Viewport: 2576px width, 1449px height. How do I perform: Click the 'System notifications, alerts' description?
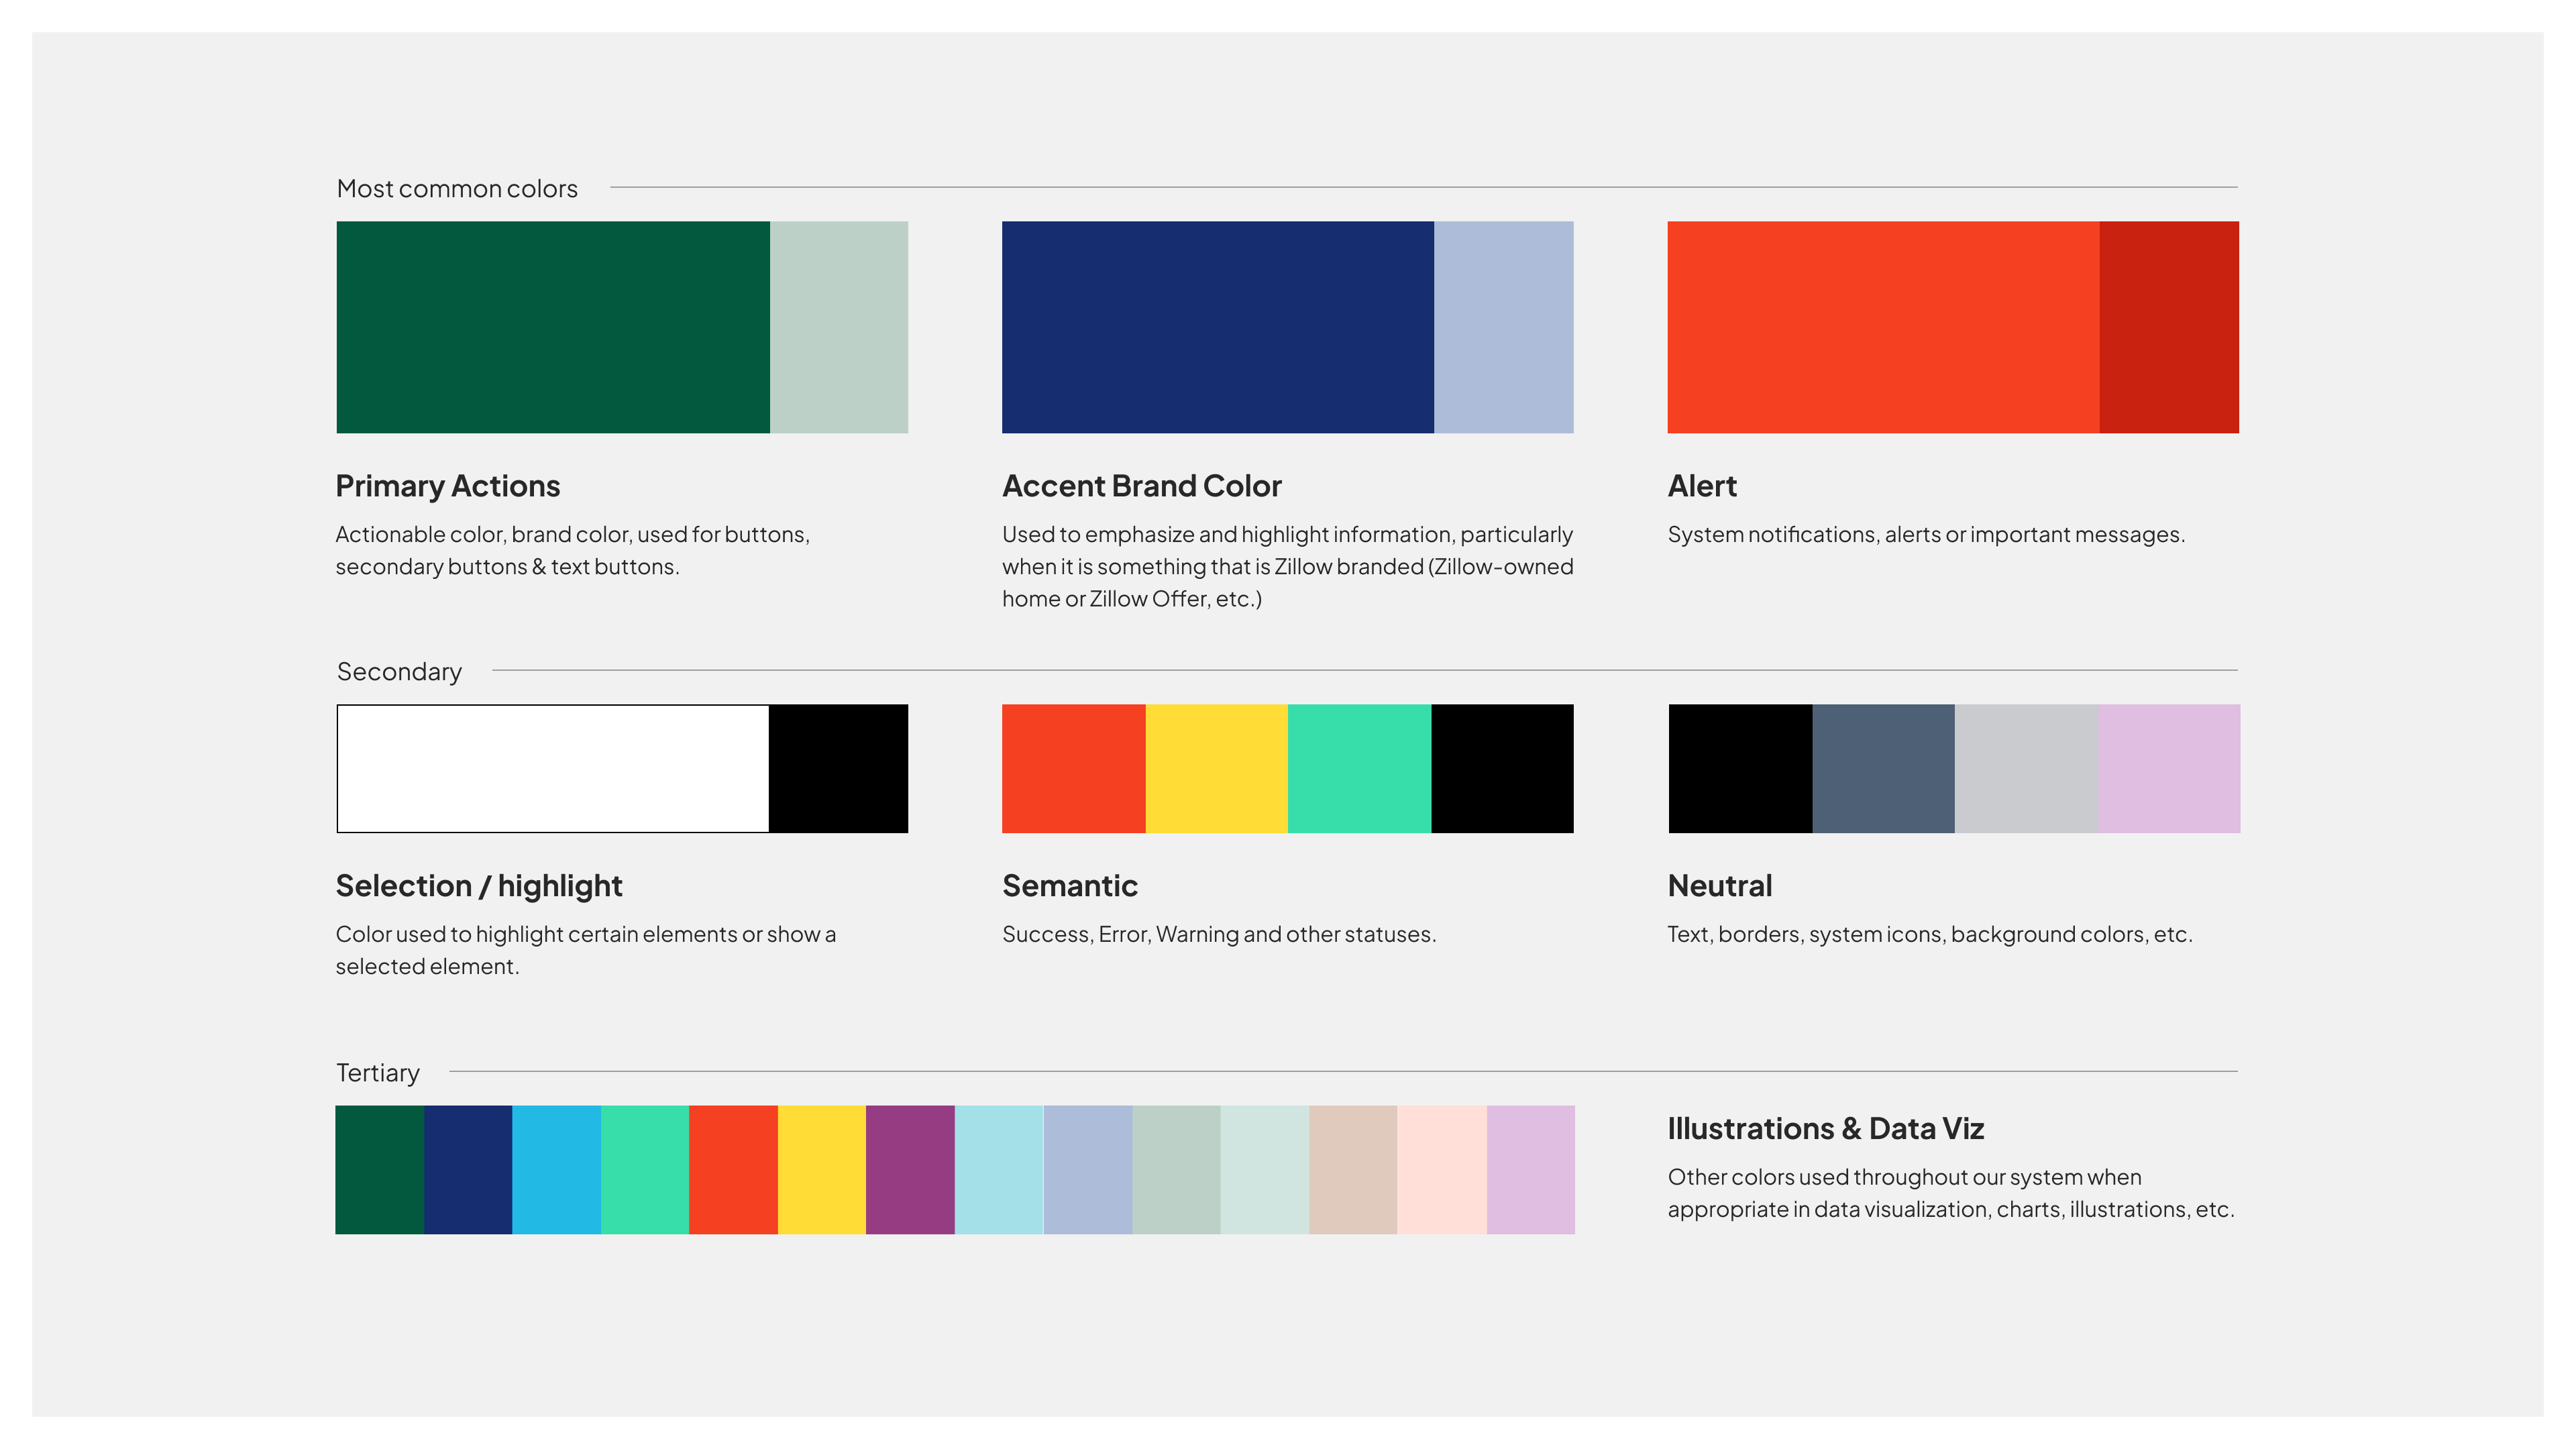(x=1926, y=534)
